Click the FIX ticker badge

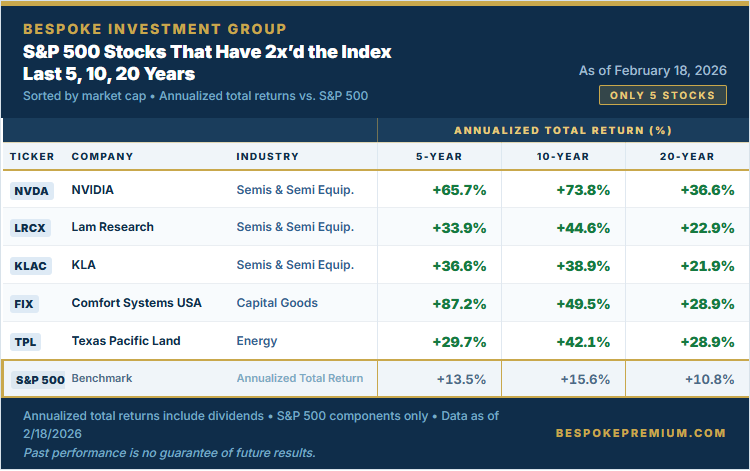(x=24, y=304)
